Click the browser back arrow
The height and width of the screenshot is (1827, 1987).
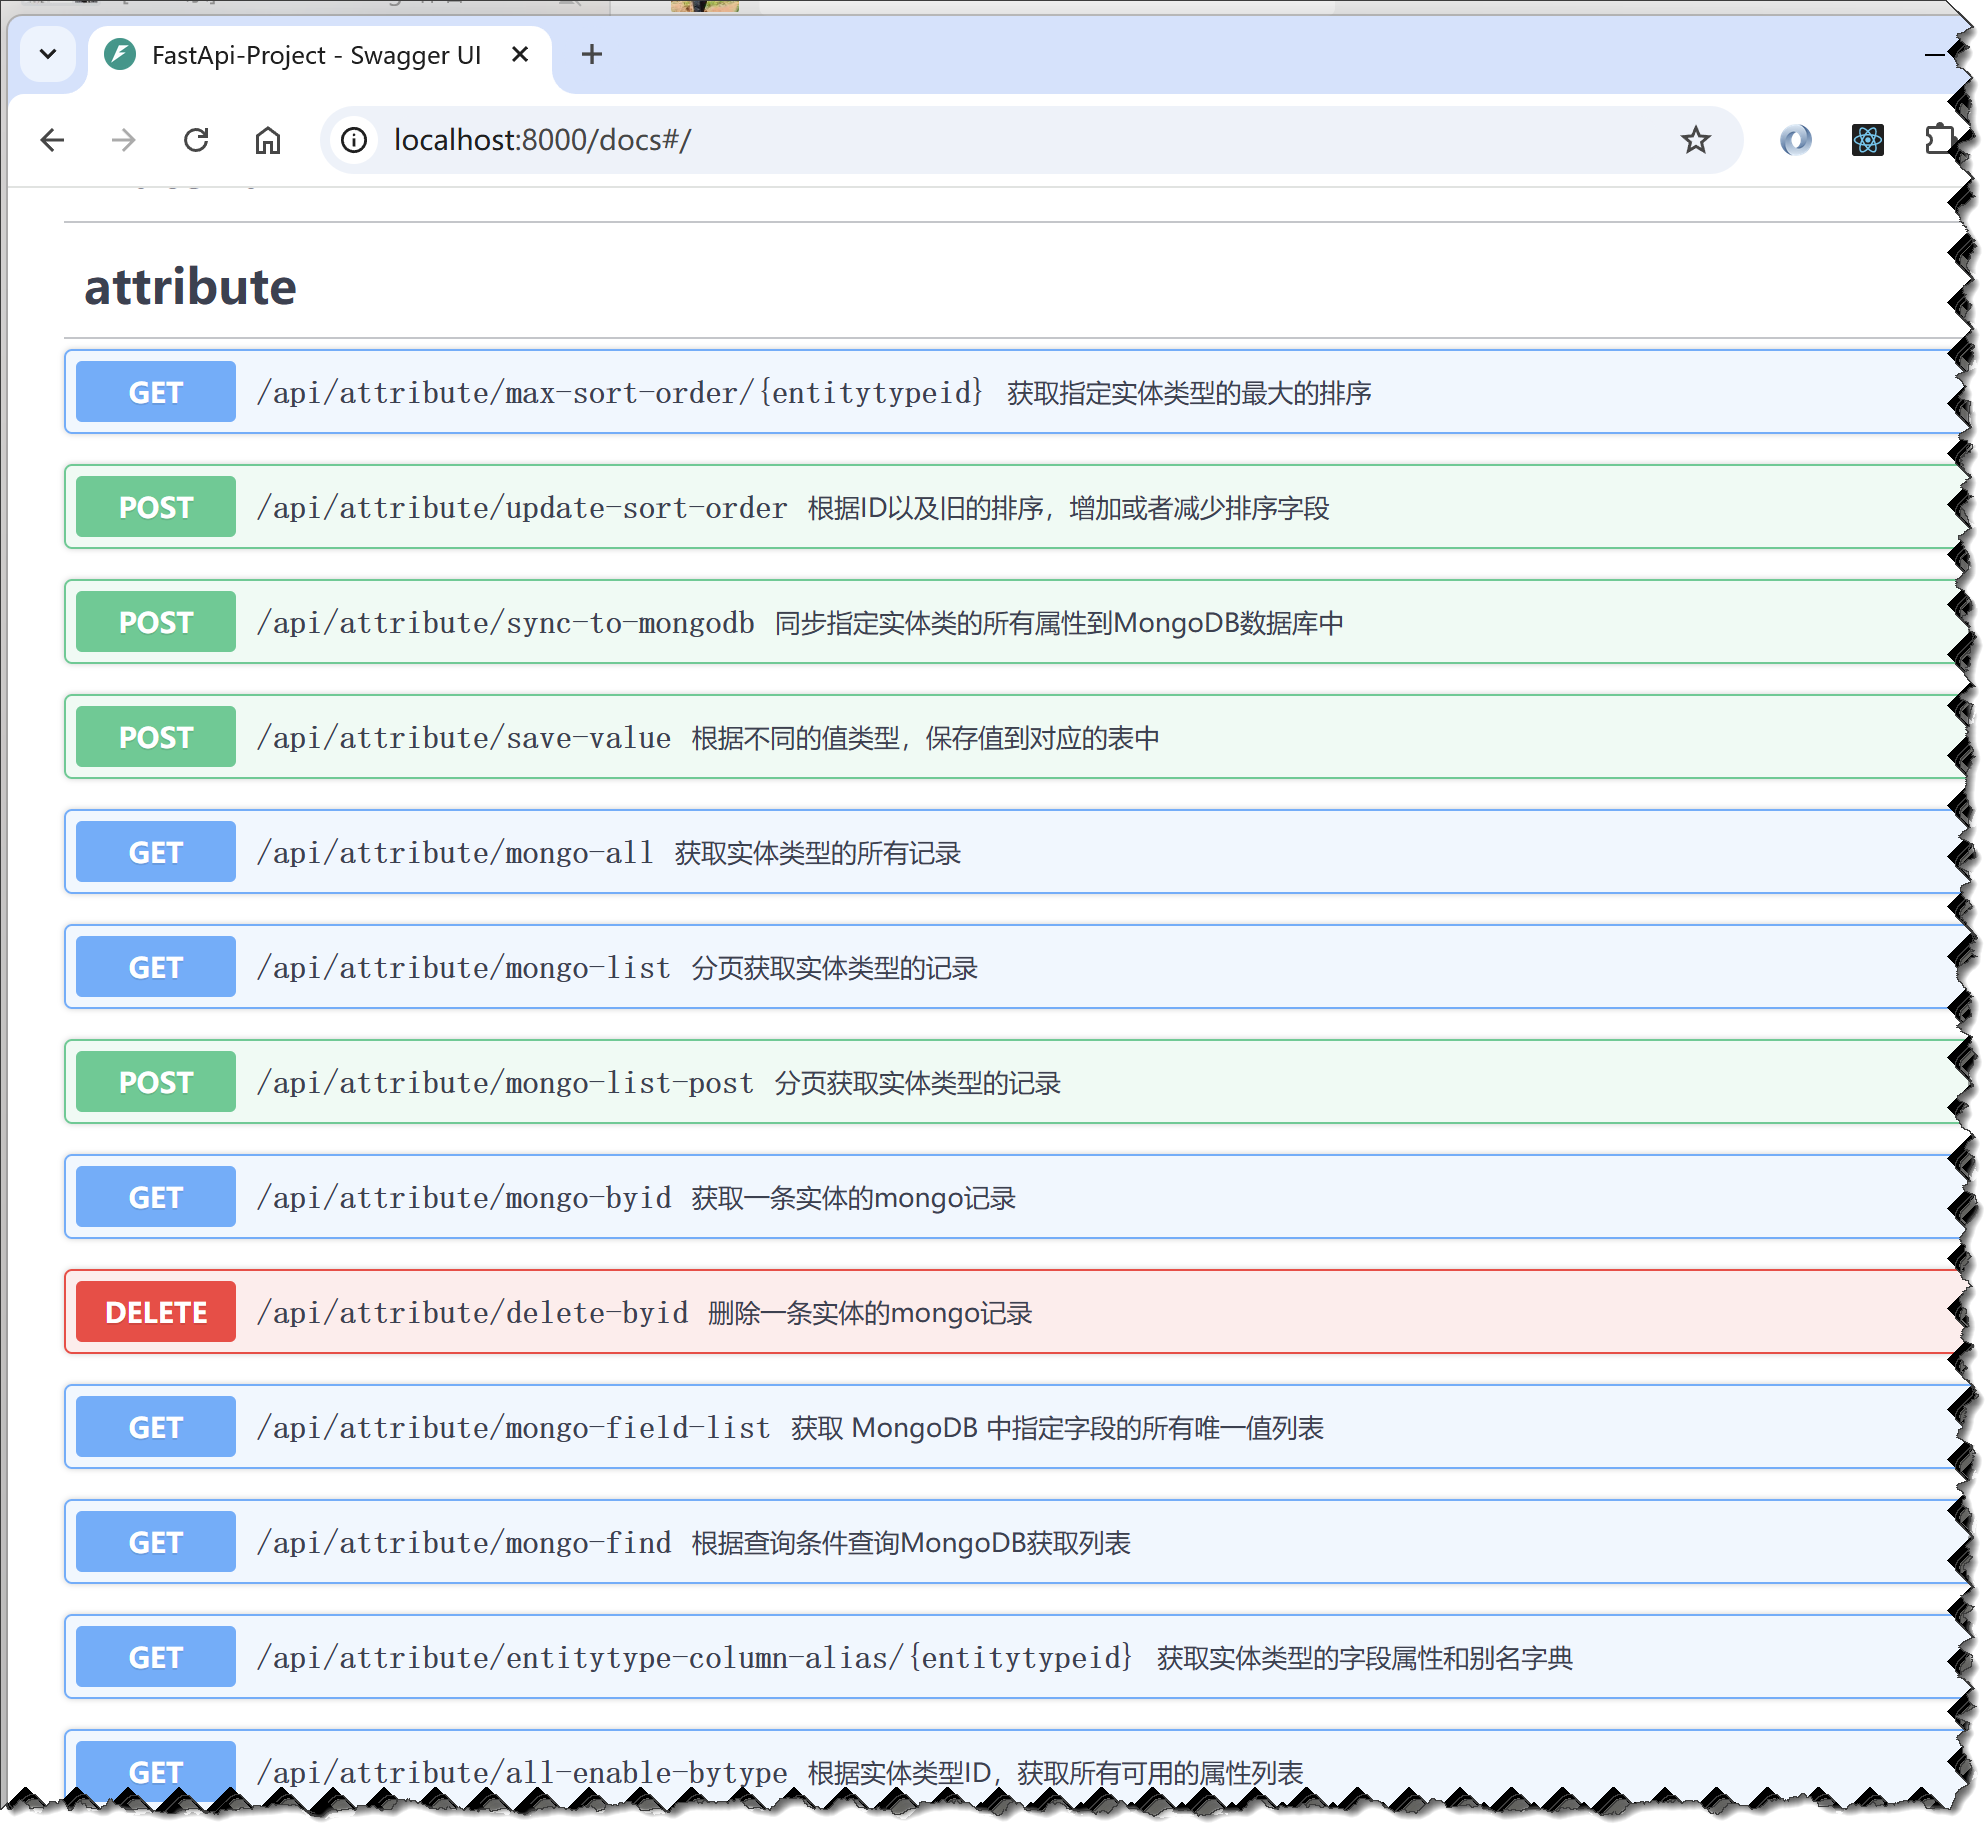(51, 140)
